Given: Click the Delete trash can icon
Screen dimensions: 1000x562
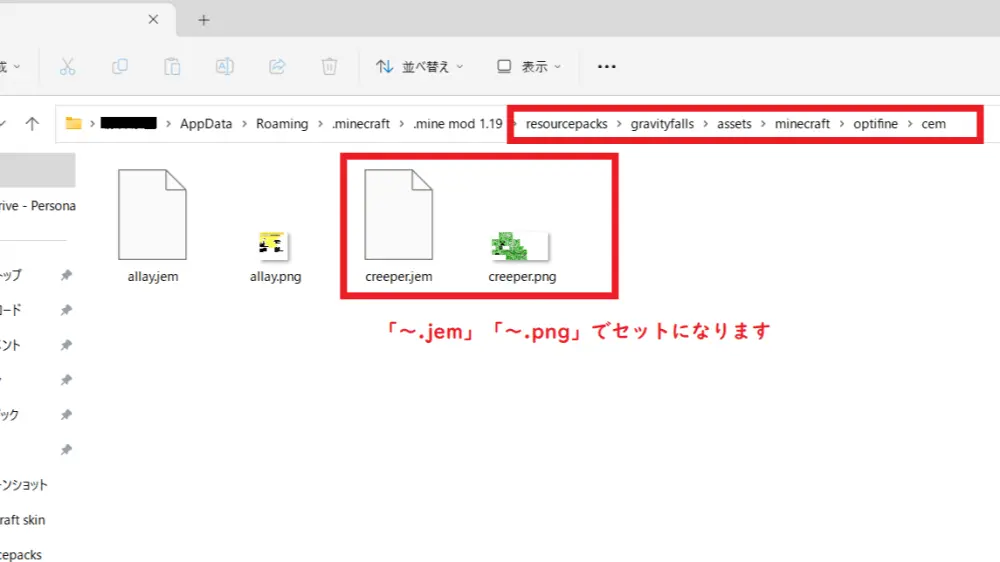Looking at the screenshot, I should (329, 66).
